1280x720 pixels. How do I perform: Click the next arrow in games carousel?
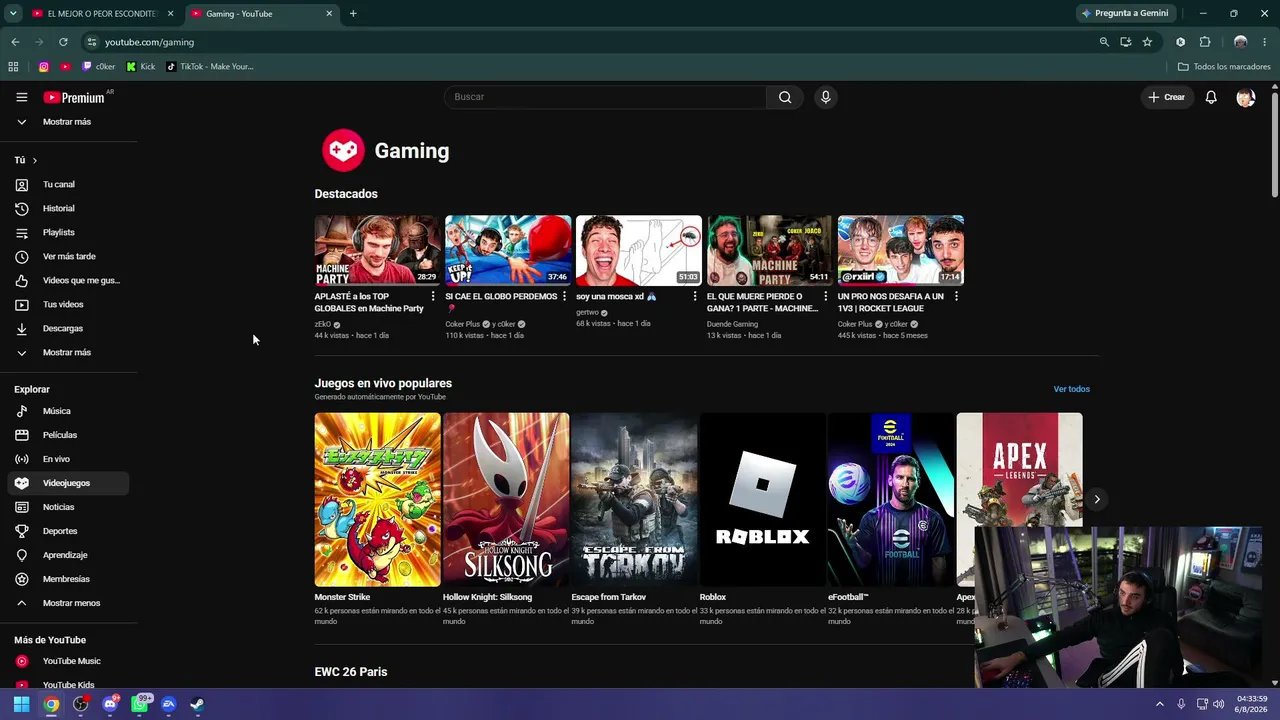pyautogui.click(x=1097, y=499)
